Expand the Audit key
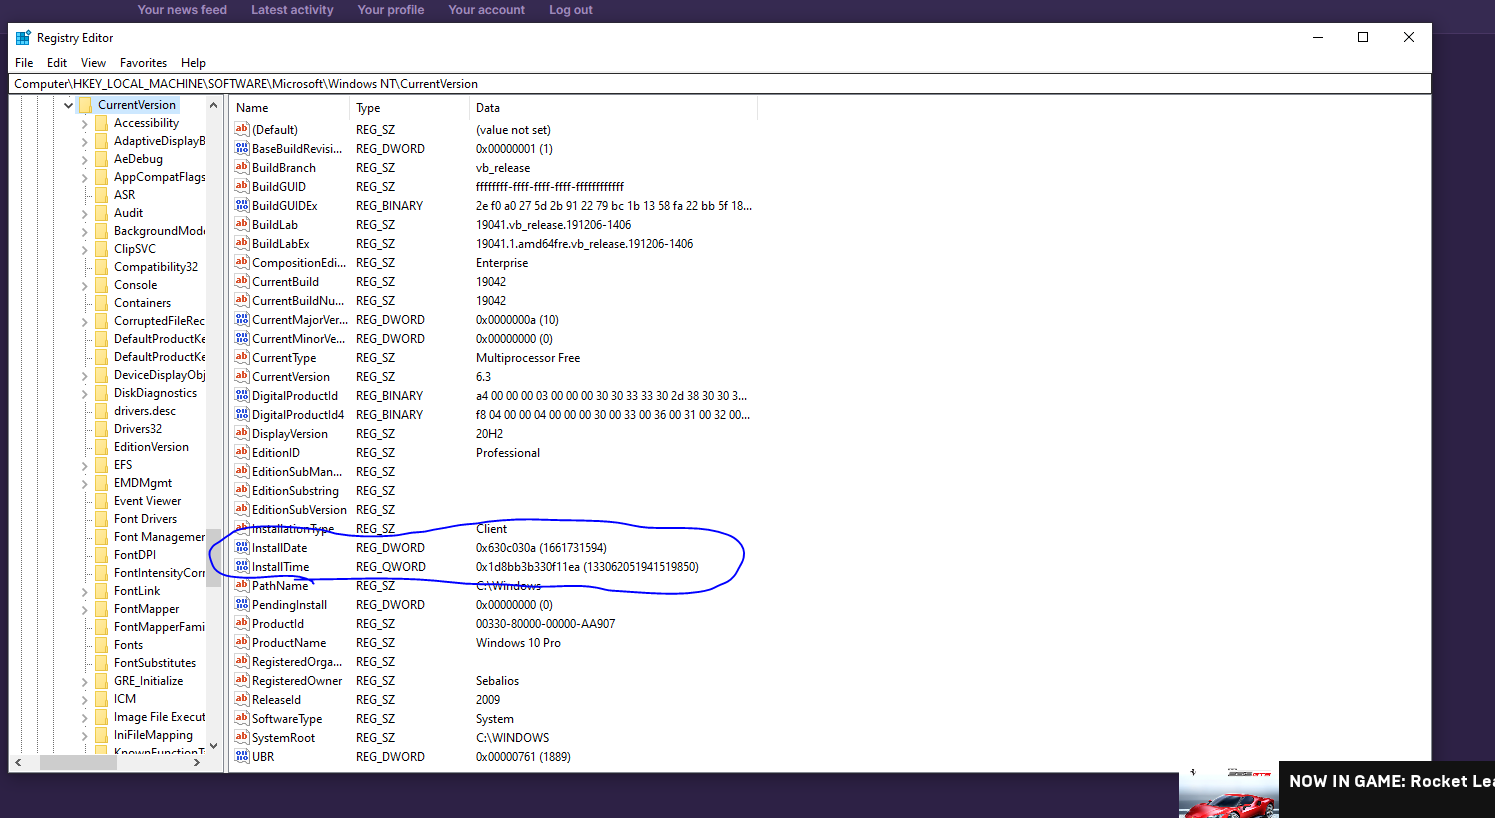Screen dimensions: 1495x818 coord(84,213)
